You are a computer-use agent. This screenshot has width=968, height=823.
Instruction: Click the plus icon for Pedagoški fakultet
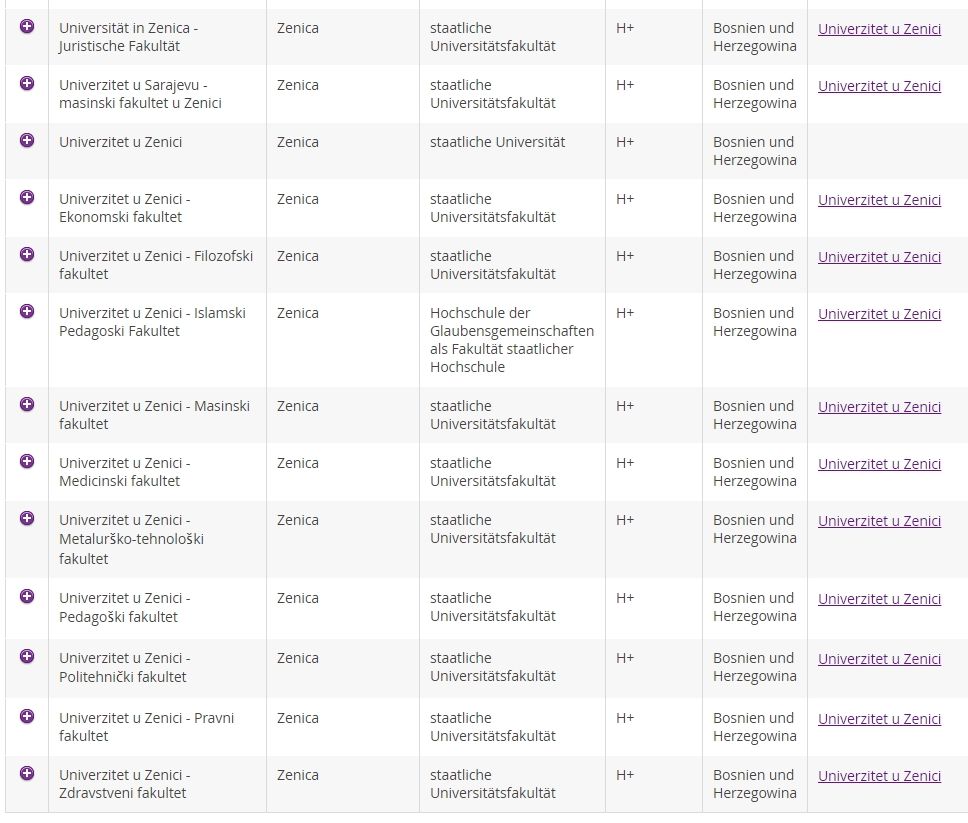click(x=27, y=597)
